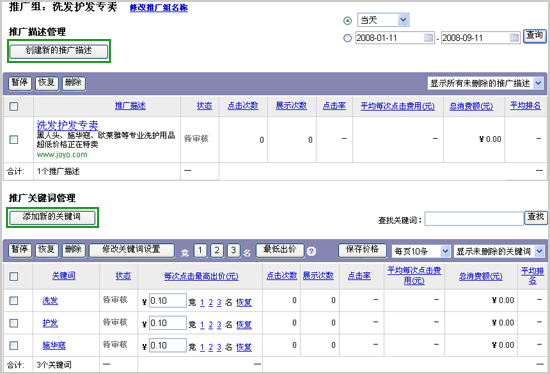Click 修改关键词设置 button
The height and width of the screenshot is (374, 550).
coord(132,250)
